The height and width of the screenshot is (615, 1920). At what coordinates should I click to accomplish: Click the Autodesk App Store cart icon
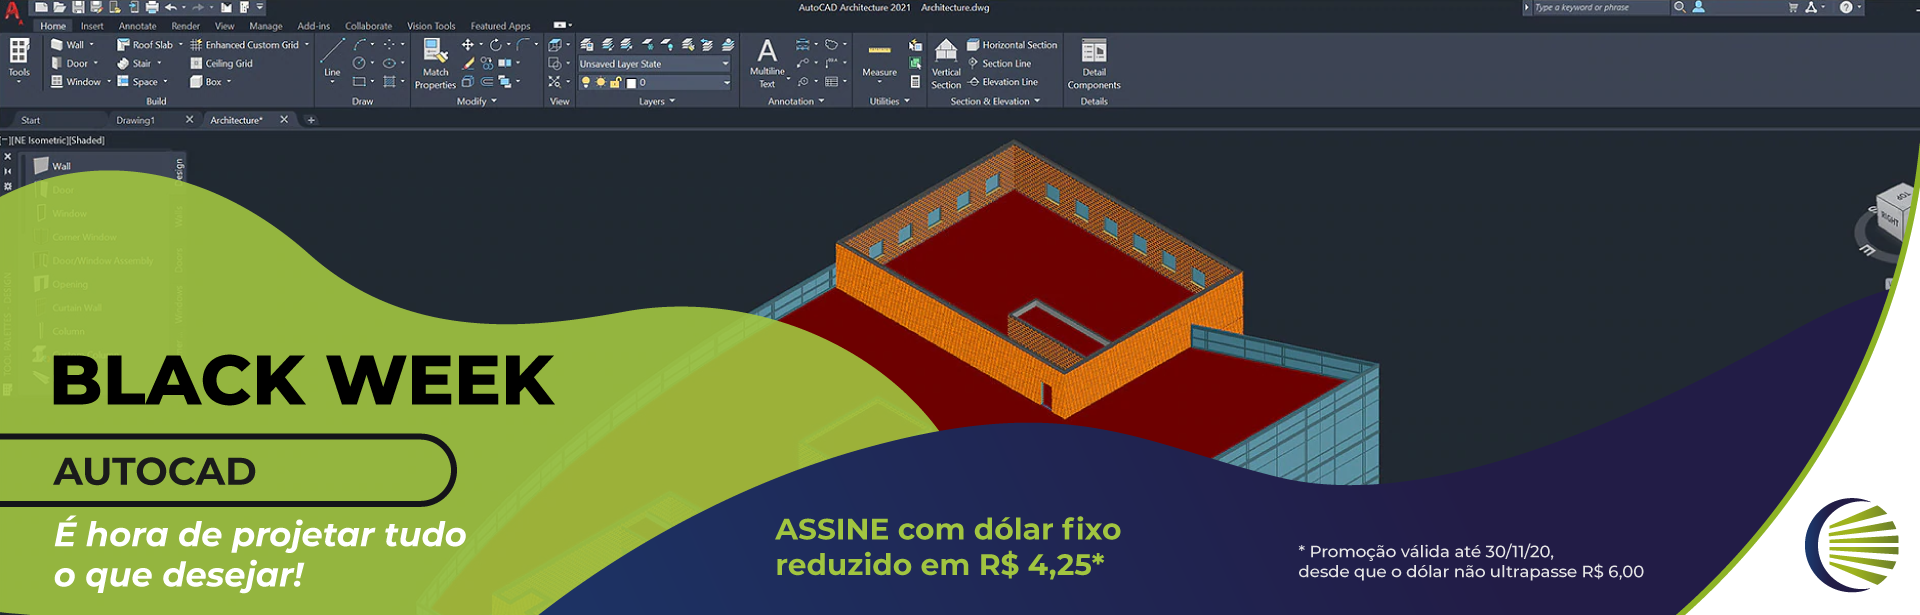[x=1793, y=7]
